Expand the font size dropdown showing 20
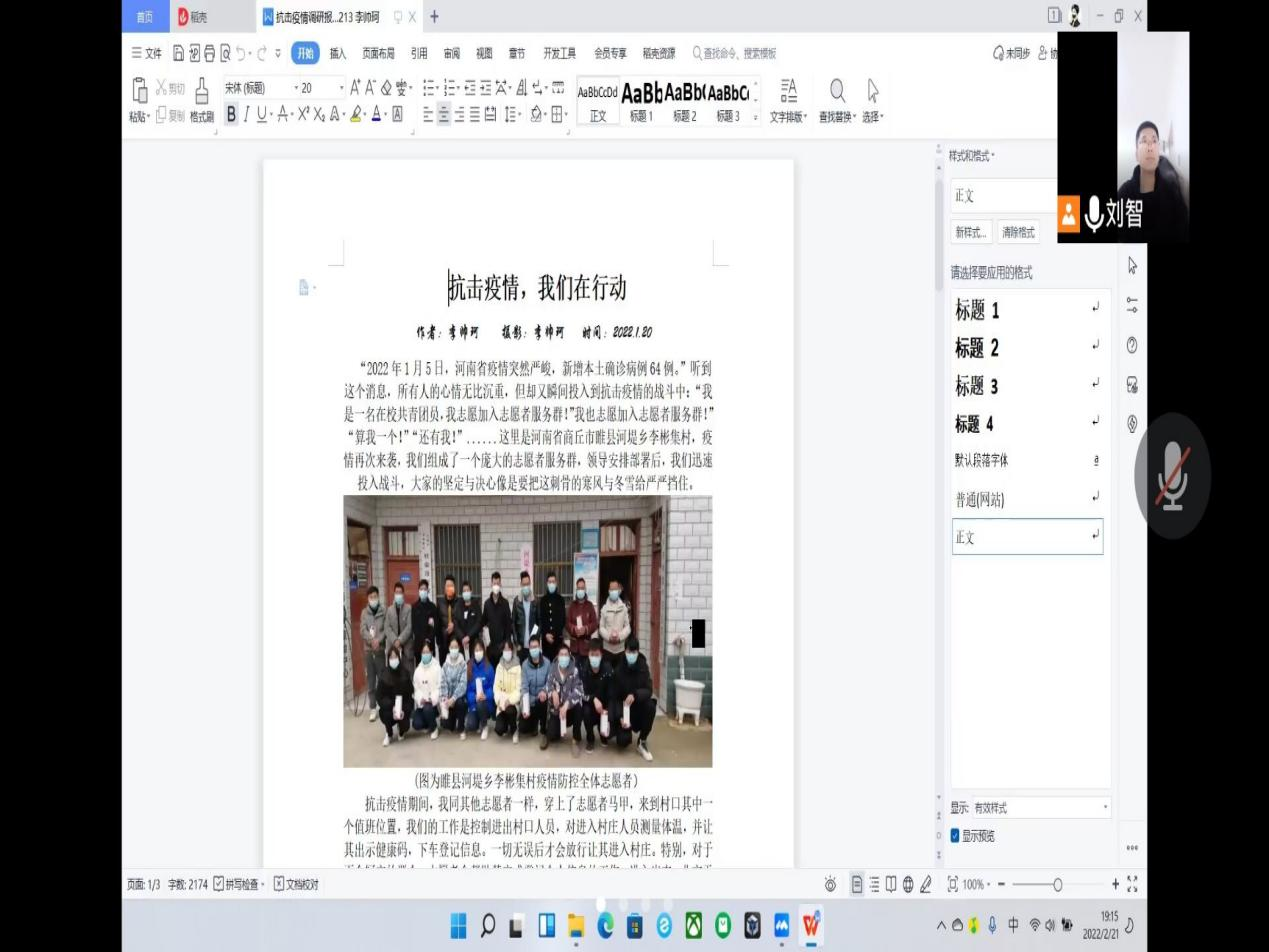The width and height of the screenshot is (1269, 952). [x=322, y=88]
